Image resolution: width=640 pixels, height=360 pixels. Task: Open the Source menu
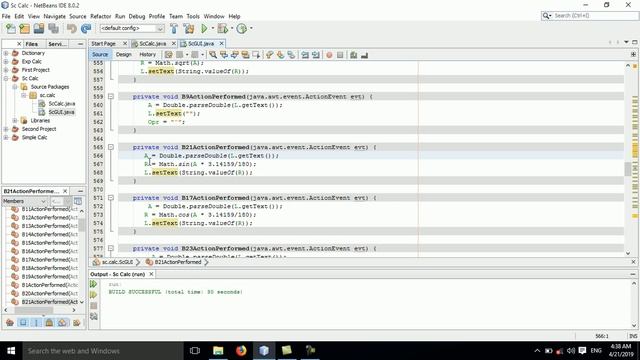[x=78, y=16]
